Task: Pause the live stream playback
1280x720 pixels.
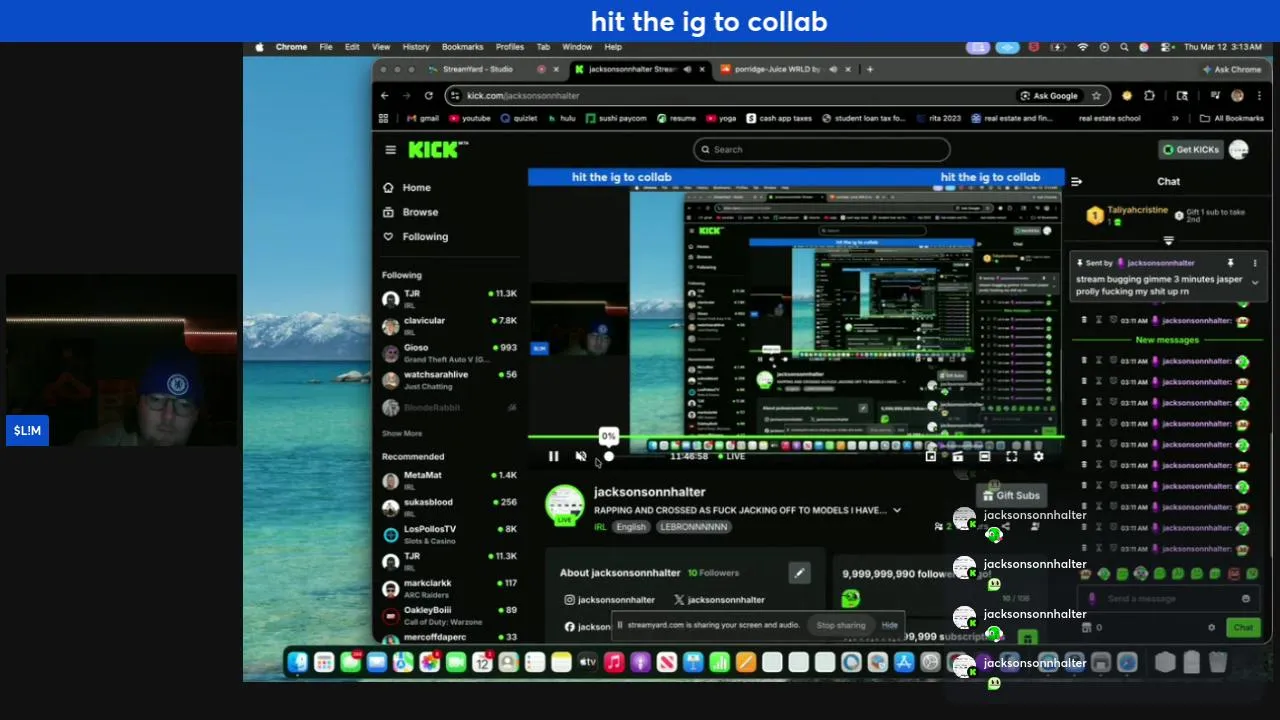Action: click(x=553, y=456)
